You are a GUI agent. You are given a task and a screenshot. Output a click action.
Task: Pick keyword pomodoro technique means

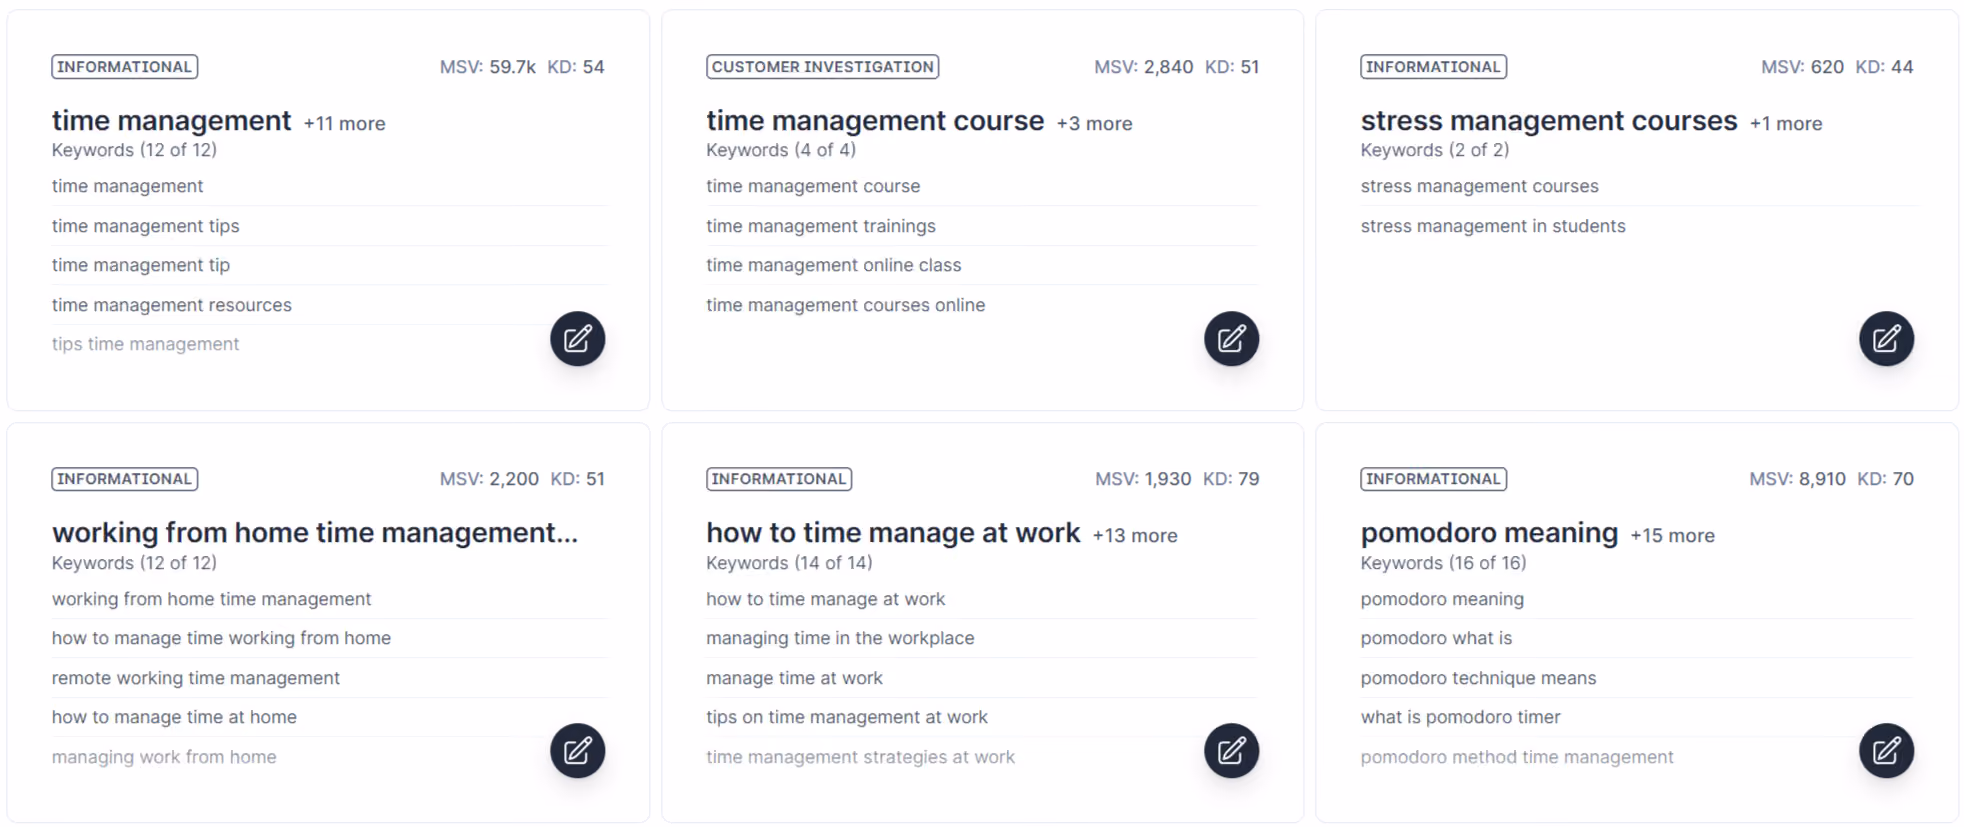[x=1478, y=678]
